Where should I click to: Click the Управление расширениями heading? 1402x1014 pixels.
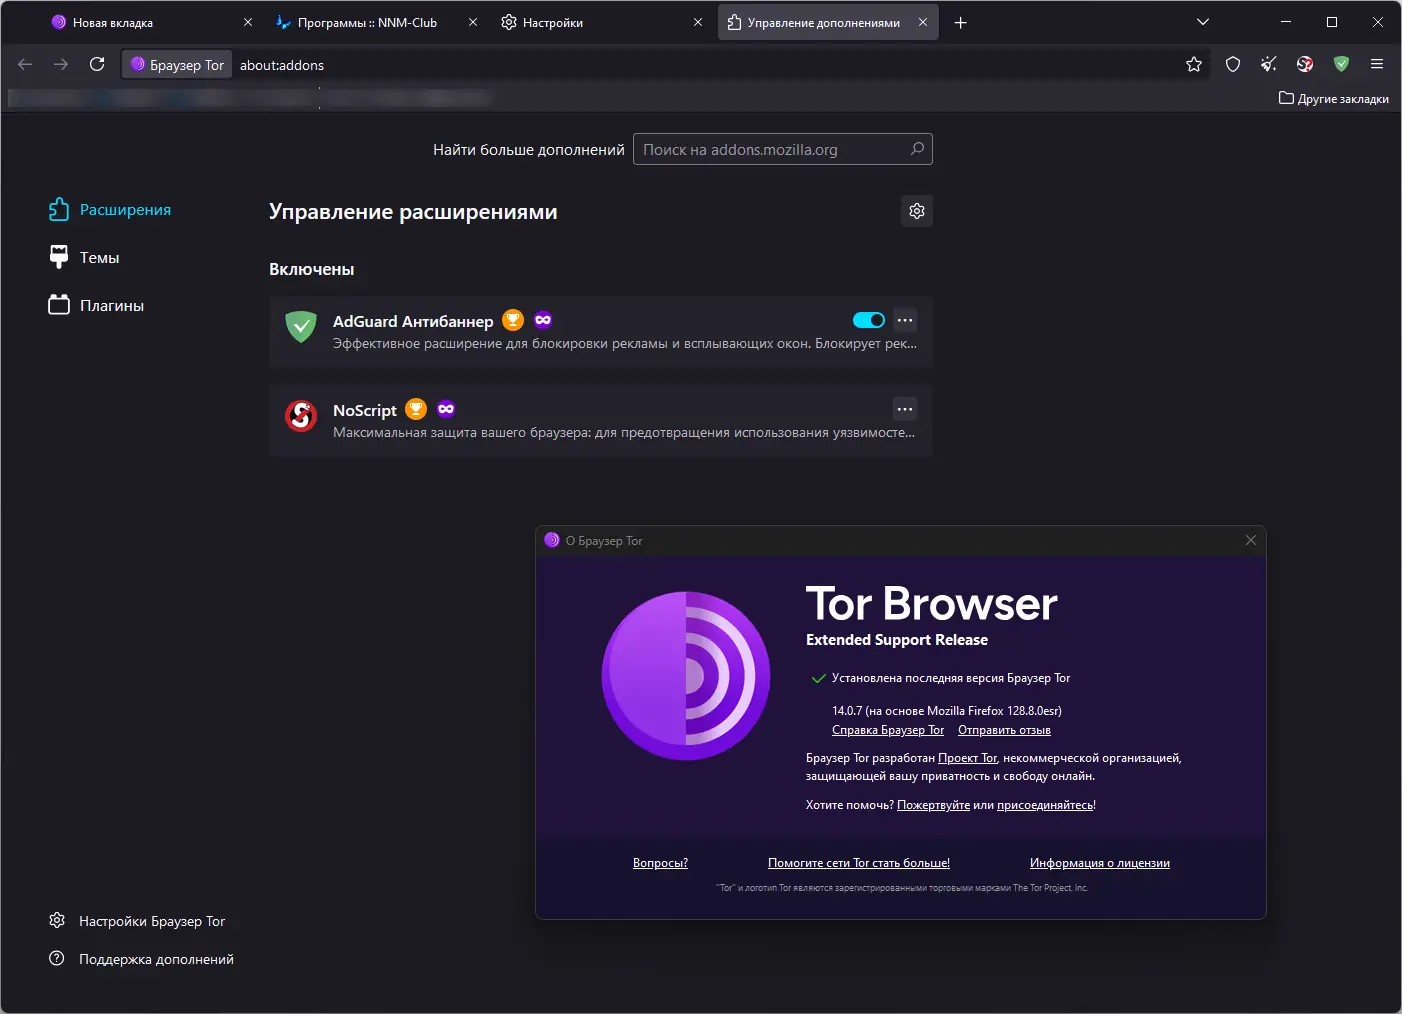click(x=413, y=212)
